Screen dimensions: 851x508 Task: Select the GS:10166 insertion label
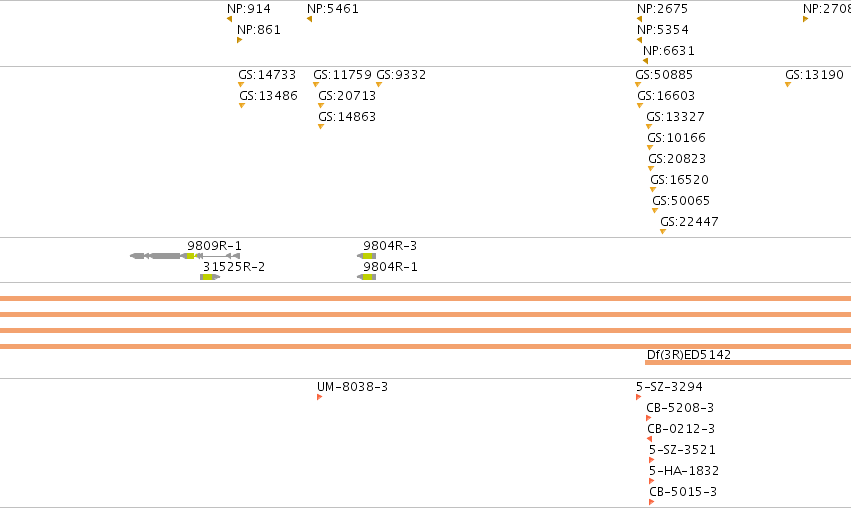[676, 138]
